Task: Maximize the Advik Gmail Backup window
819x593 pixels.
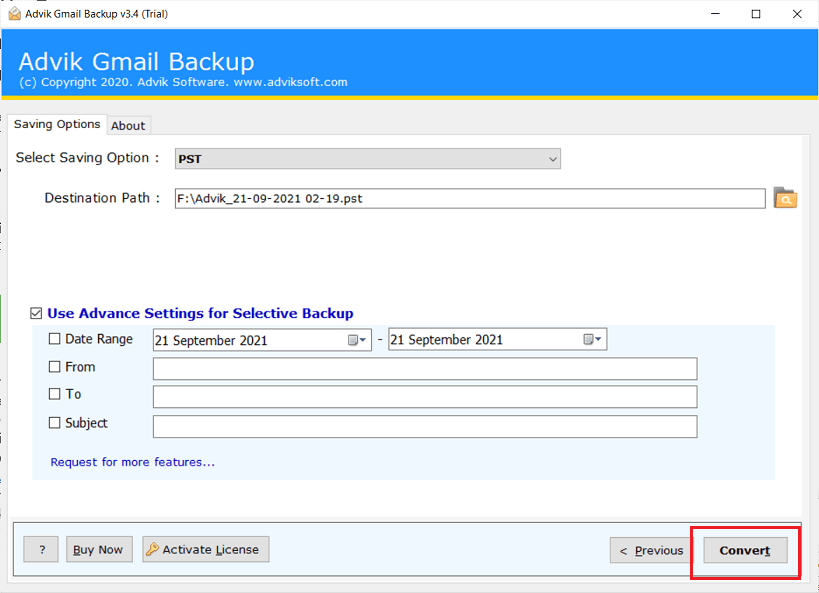Action: click(756, 14)
